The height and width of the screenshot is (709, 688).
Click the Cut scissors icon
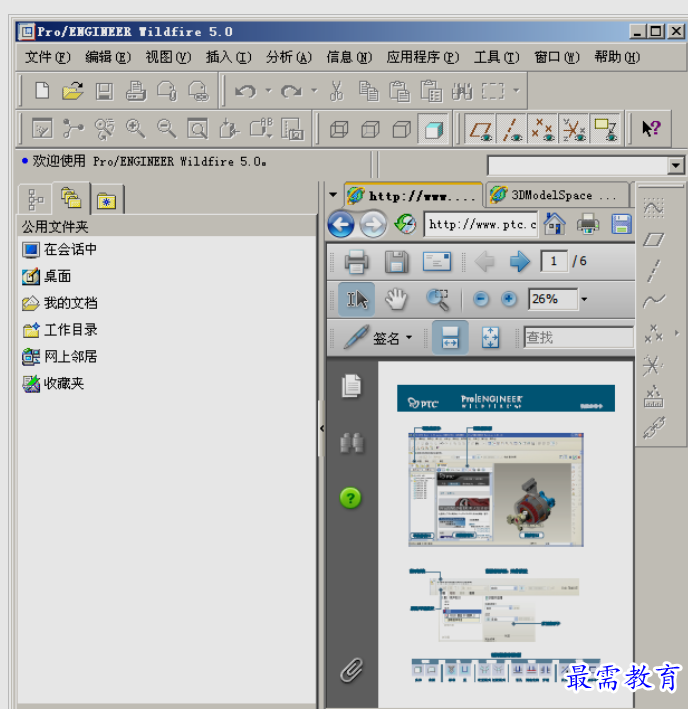pyautogui.click(x=336, y=91)
